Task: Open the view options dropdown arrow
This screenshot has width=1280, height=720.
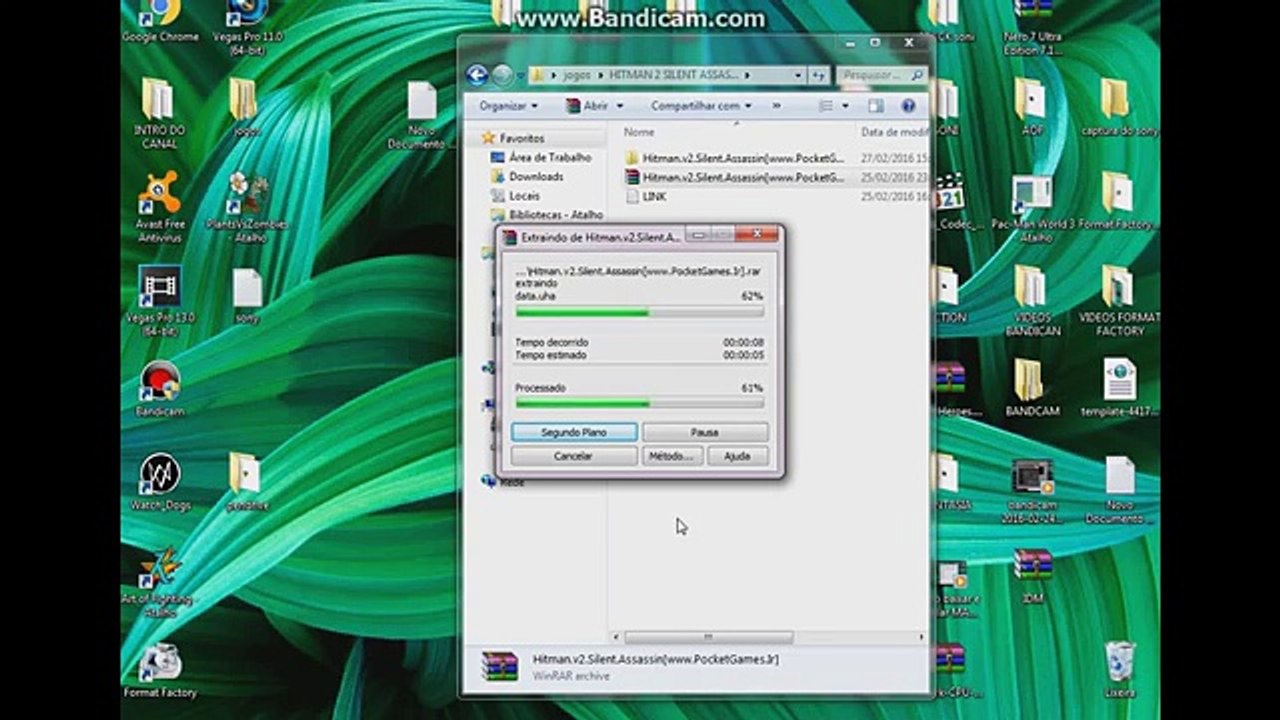Action: coord(845,105)
